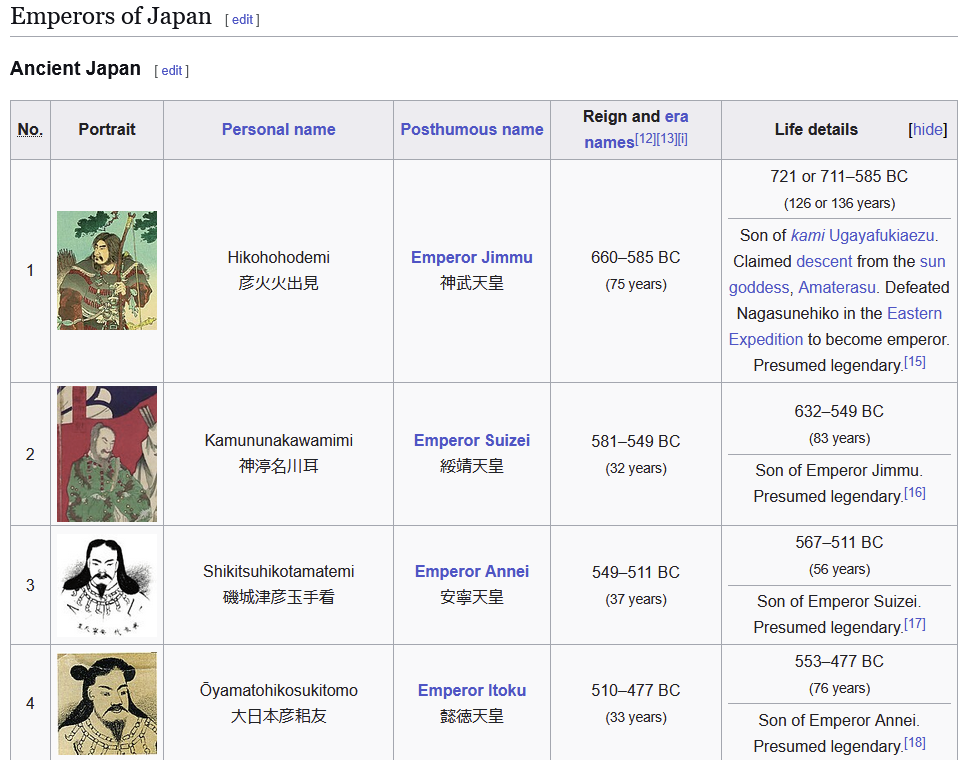This screenshot has width=976, height=760.
Task: Click the kanji 綏靖天皇 under Emperor Suizei
Action: click(472, 466)
